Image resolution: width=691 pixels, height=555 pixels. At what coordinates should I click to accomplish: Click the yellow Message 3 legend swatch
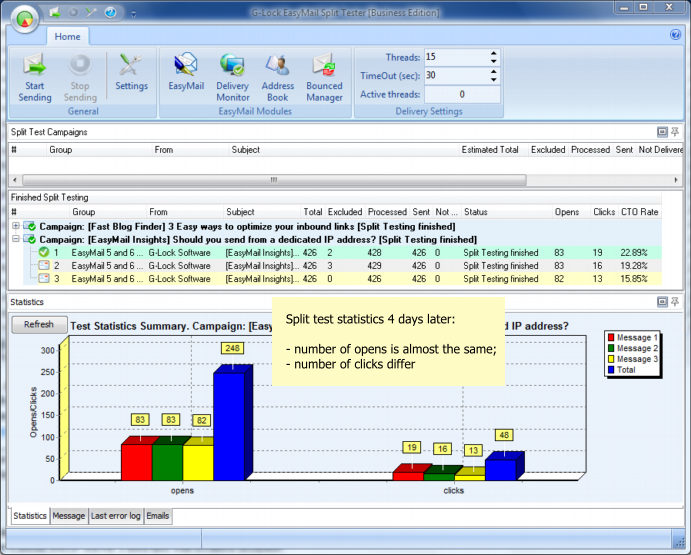611,359
